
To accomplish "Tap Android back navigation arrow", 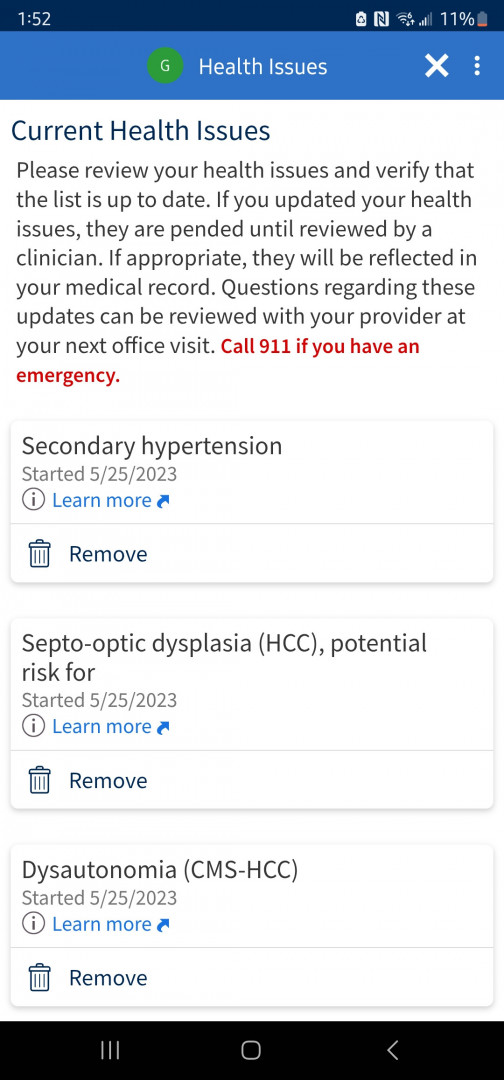I will coord(392,1050).
